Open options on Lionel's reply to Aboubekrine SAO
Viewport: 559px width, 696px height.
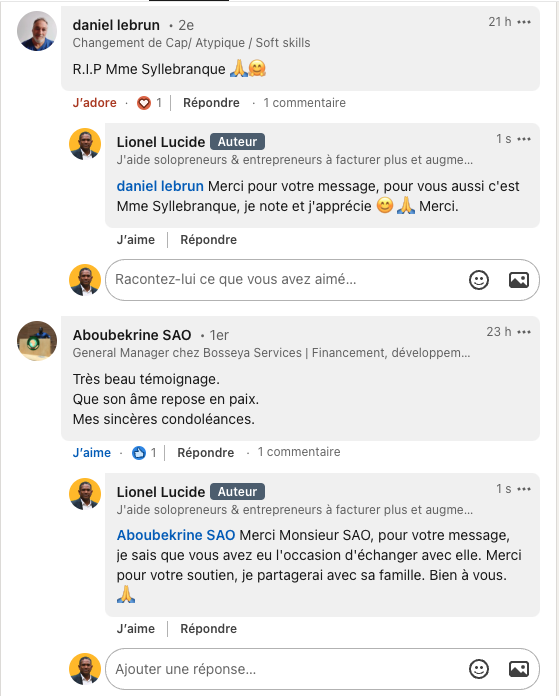tap(524, 489)
